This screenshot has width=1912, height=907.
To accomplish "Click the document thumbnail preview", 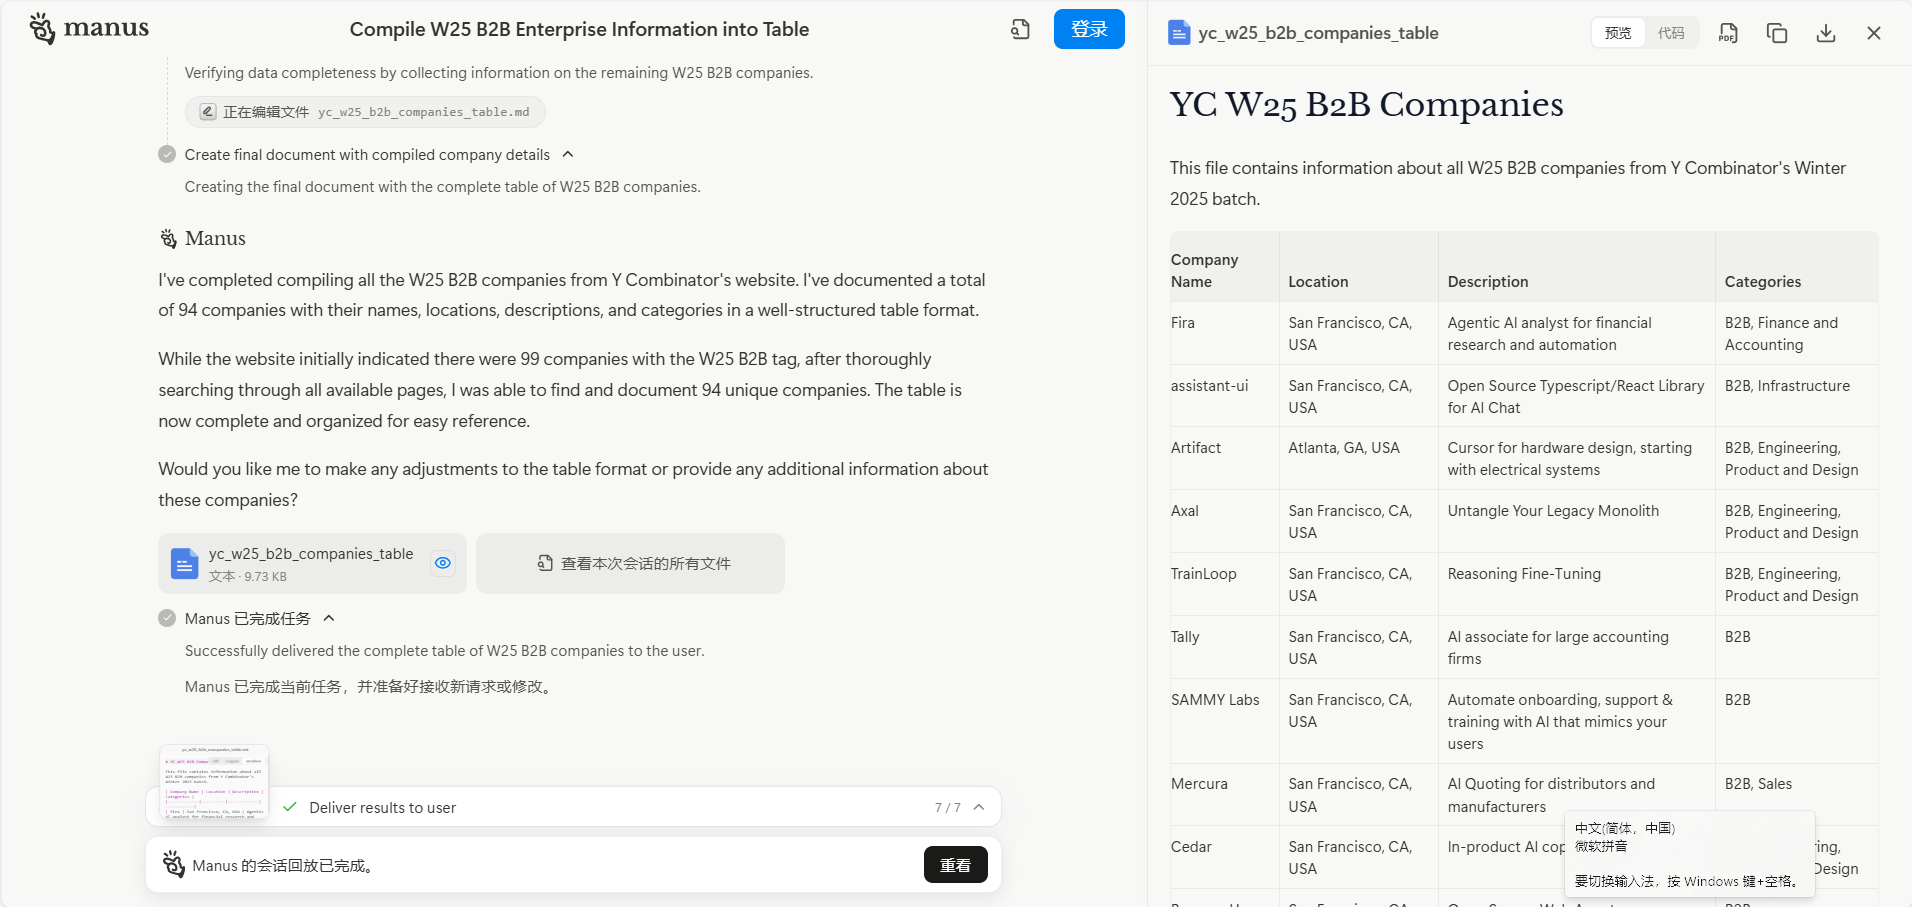I will pos(214,782).
